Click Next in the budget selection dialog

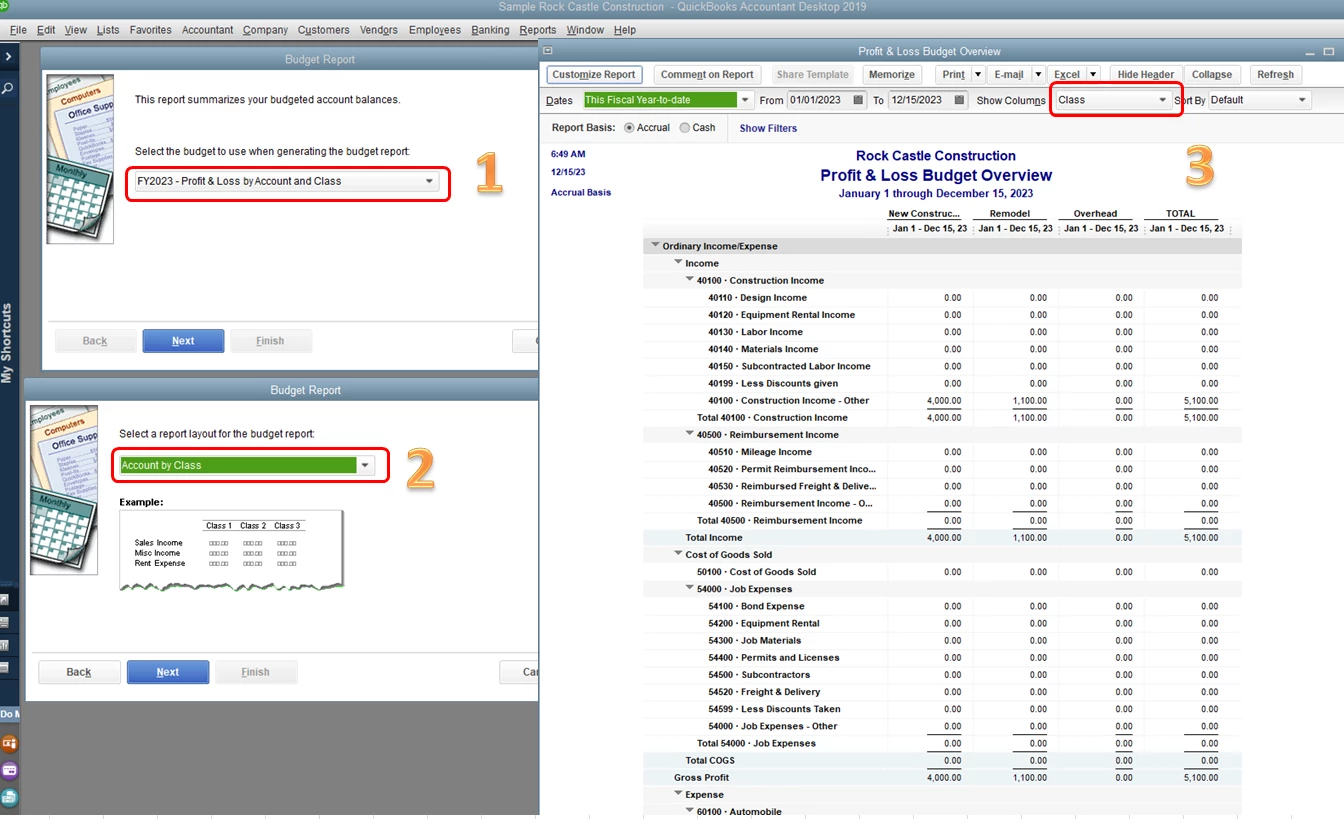[183, 341]
